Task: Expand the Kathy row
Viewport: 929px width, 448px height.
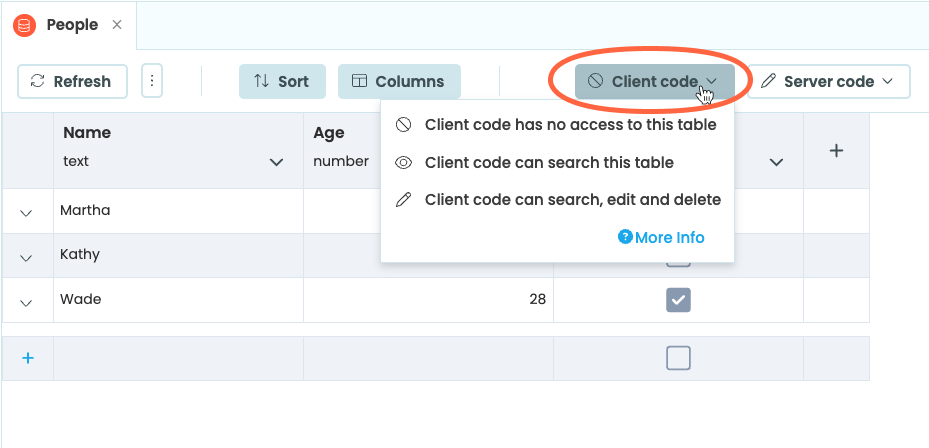Action: (27, 257)
